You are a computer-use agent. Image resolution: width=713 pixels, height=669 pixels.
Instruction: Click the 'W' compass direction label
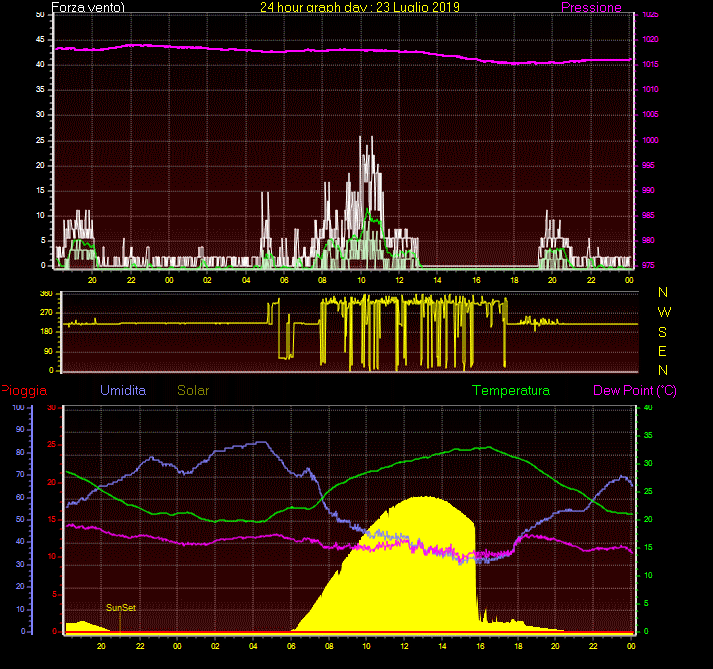tap(664, 312)
